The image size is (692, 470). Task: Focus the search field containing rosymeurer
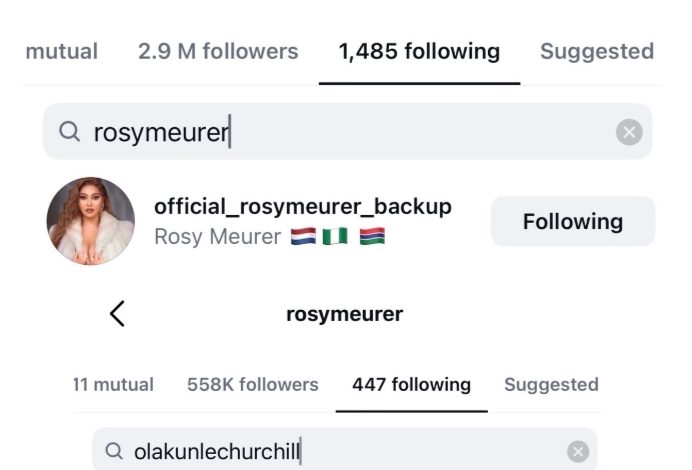coord(340,132)
